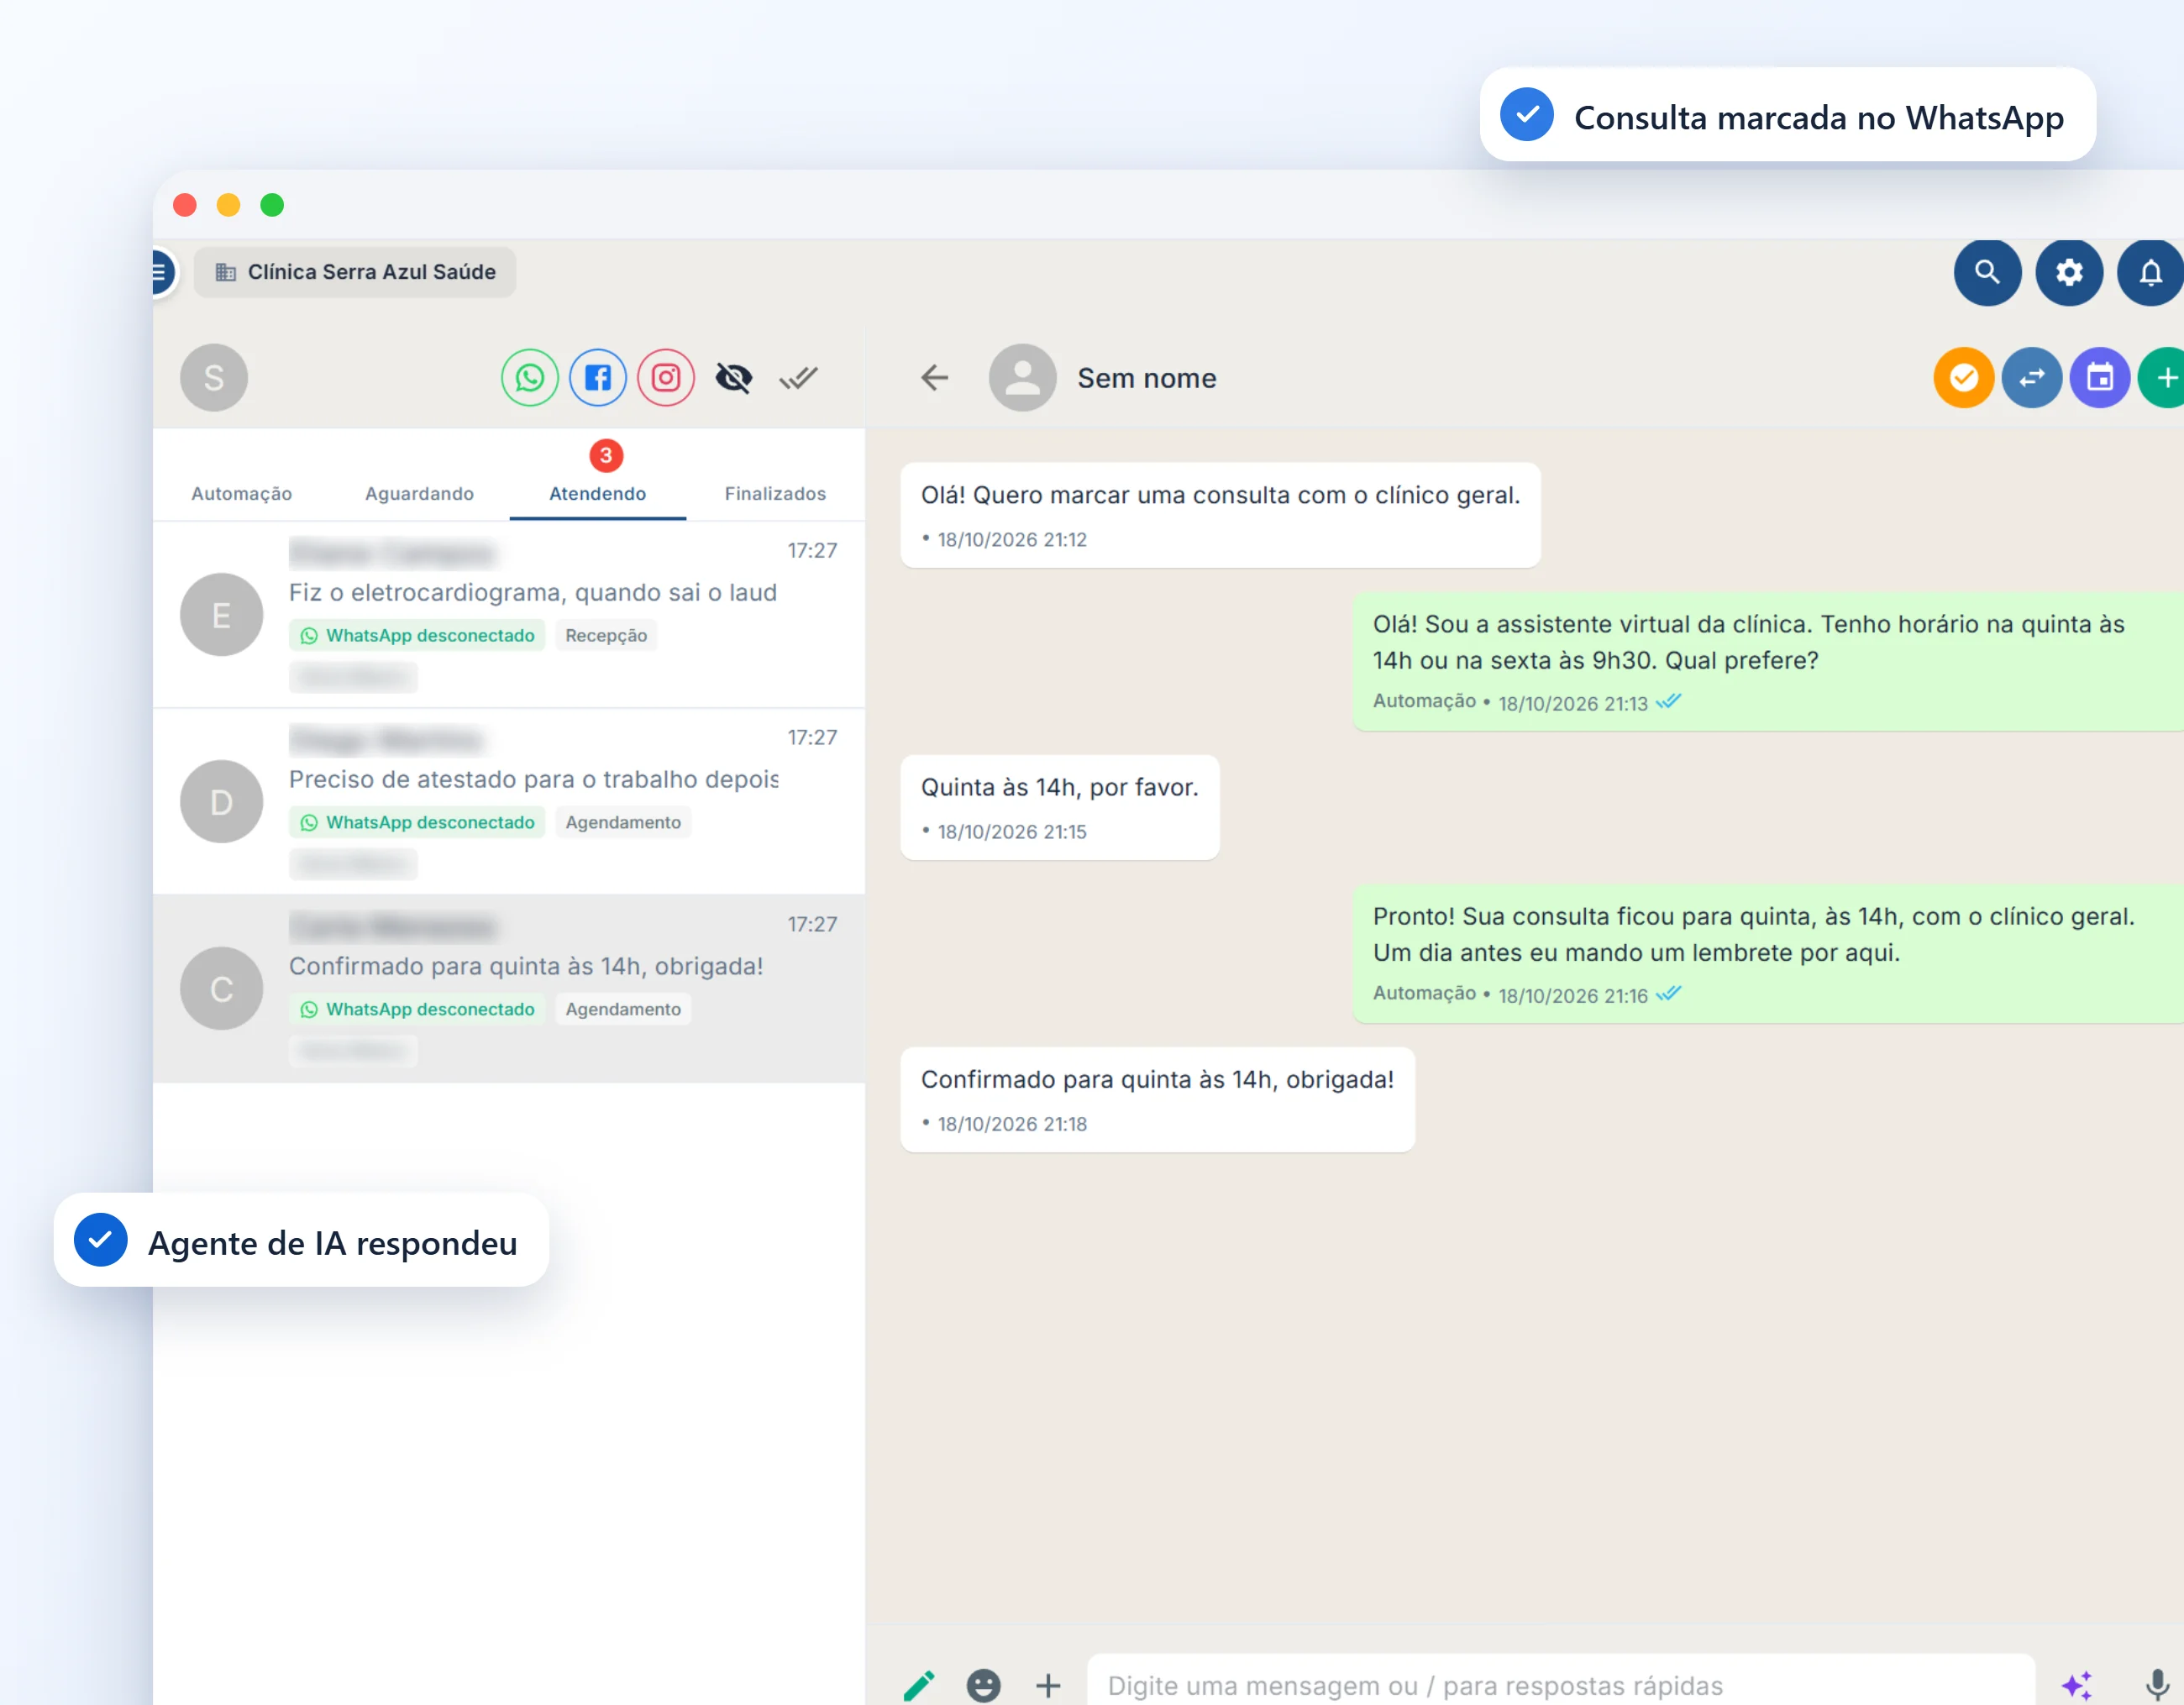Screen dimensions: 2184x1705
Task: Click the Clínica Serra Azul Saúde selector
Action: pos(355,272)
